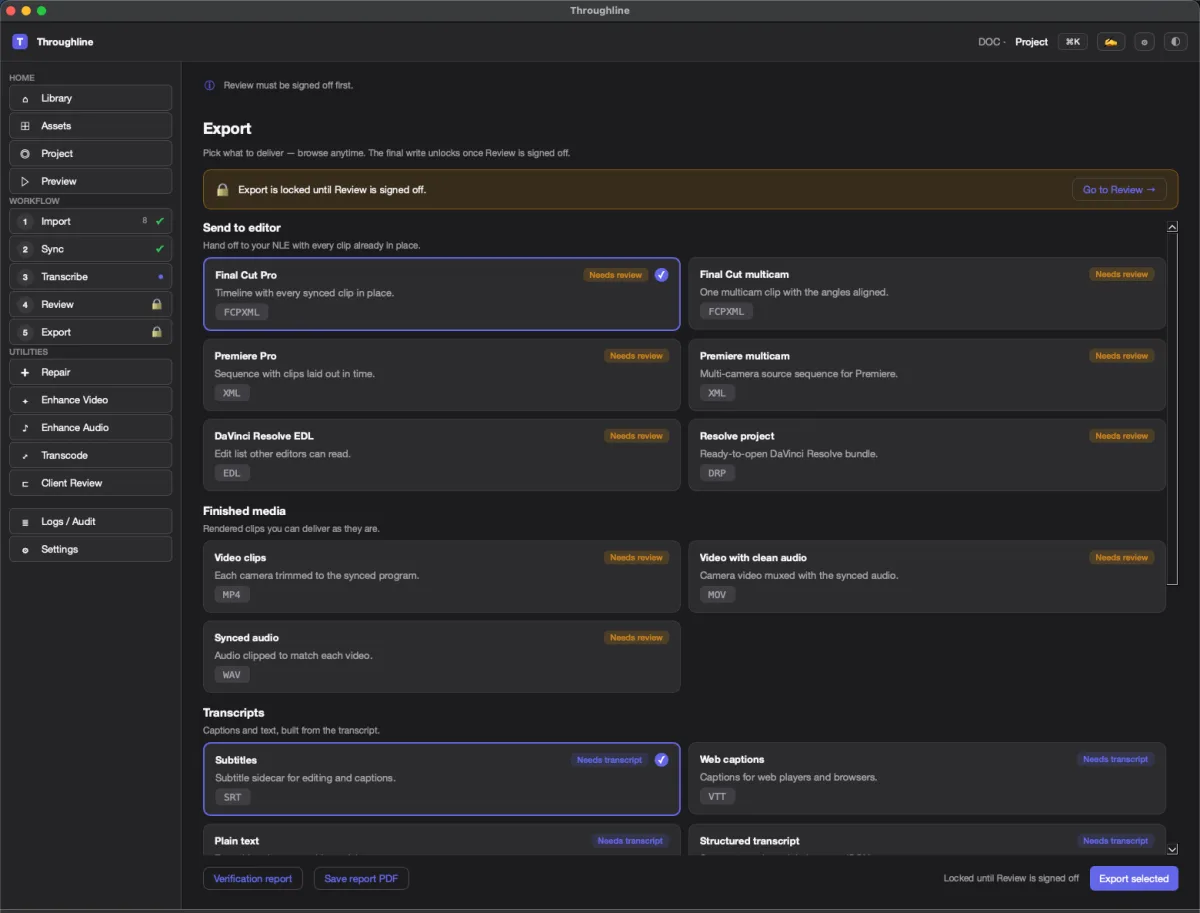The width and height of the screenshot is (1200, 913).
Task: Select the Video clips MP4 card
Action: click(x=442, y=577)
